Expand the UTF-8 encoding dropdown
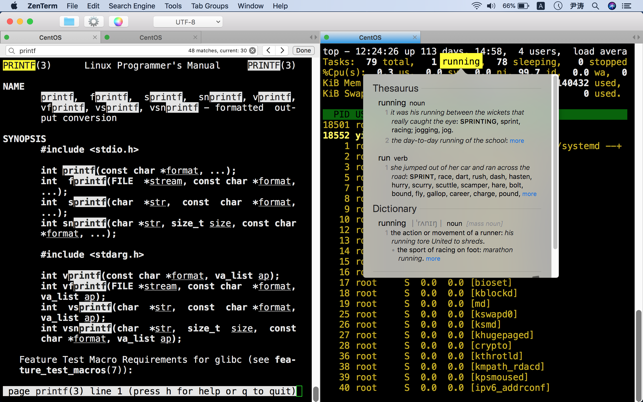643x402 pixels. (188, 22)
